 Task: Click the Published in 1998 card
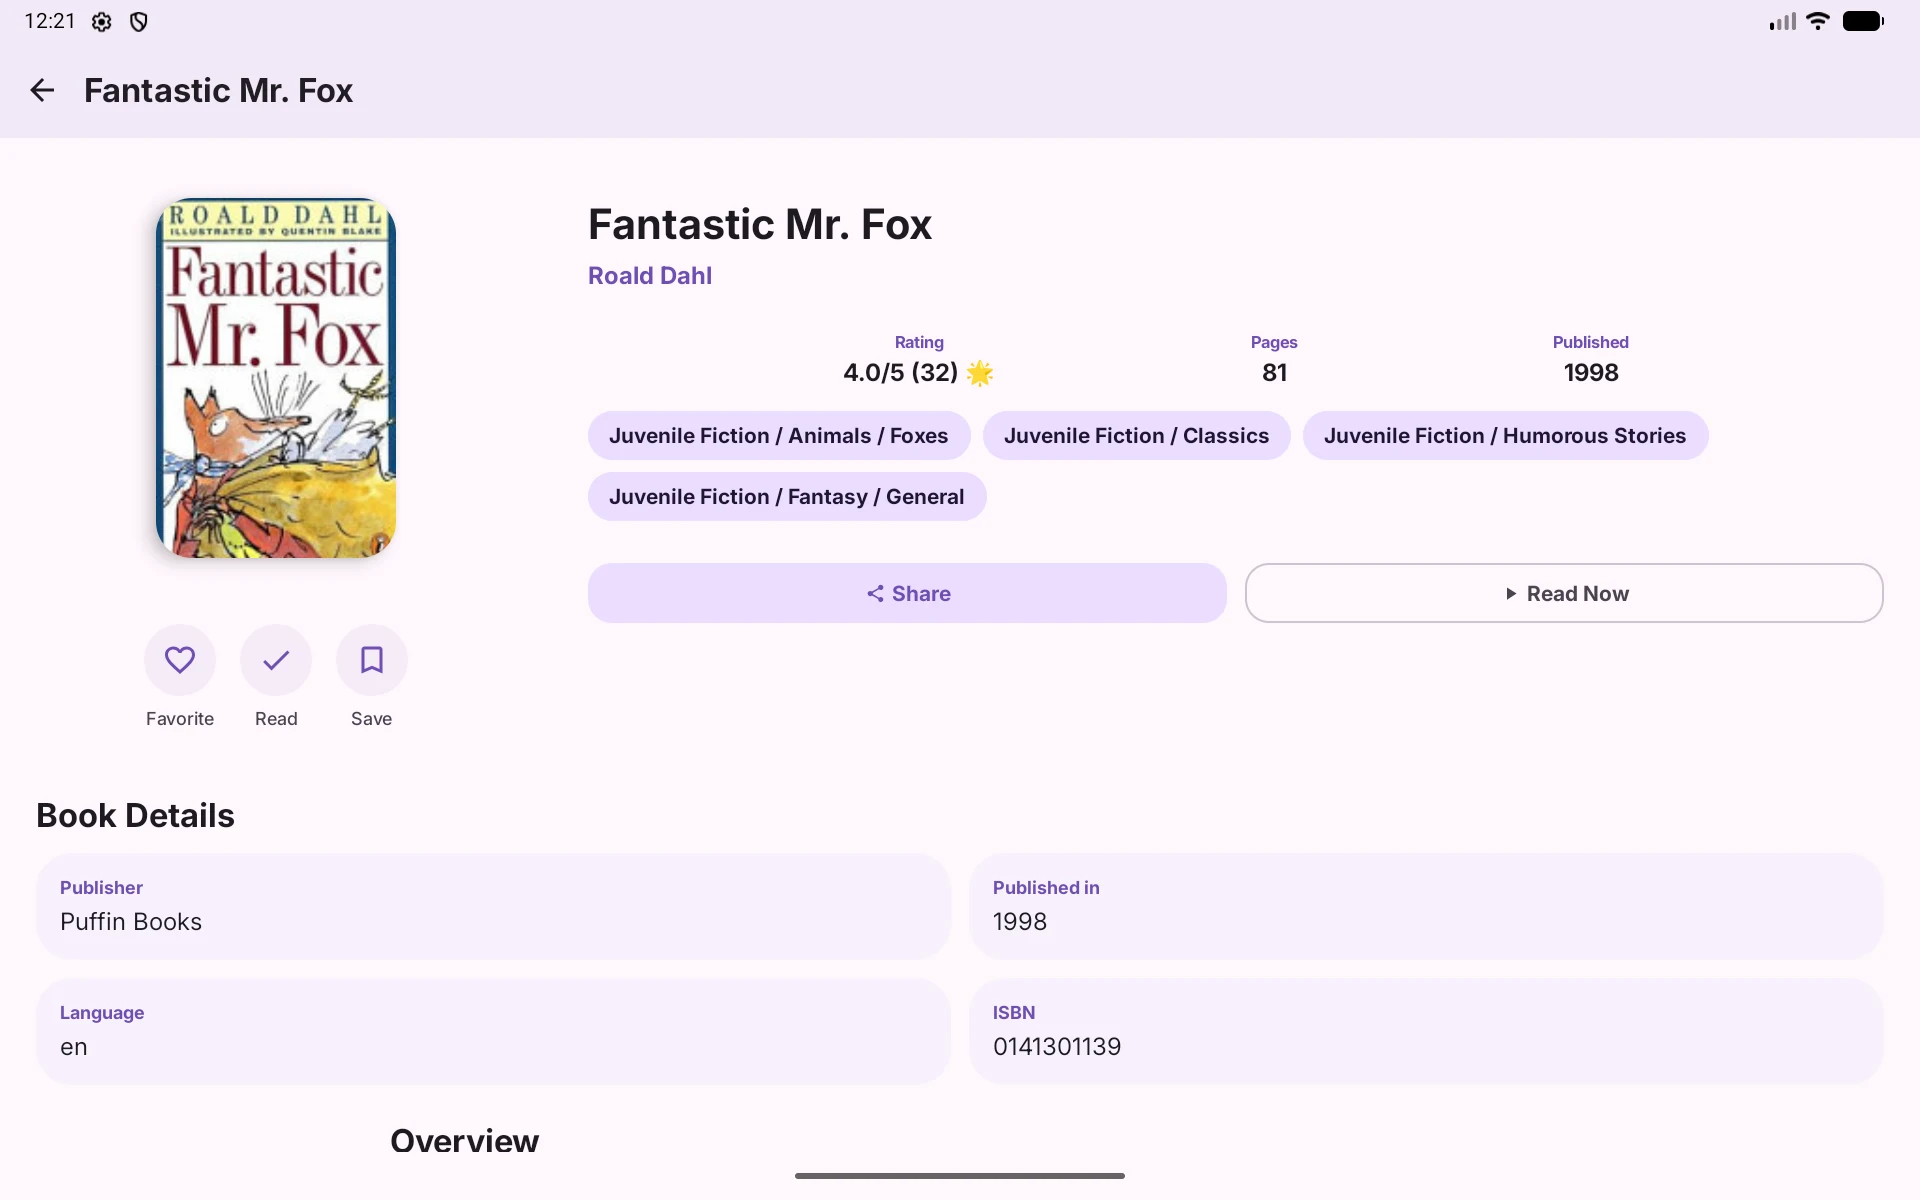(x=1426, y=907)
